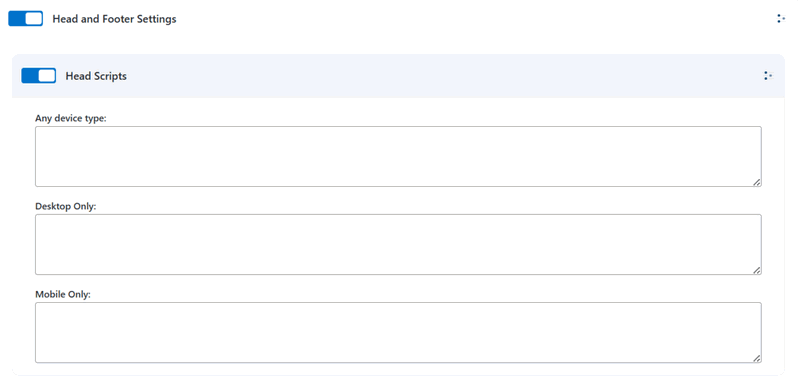Click the Head and Footer Settings title
Image resolution: width=798 pixels, height=382 pixels.
click(115, 19)
